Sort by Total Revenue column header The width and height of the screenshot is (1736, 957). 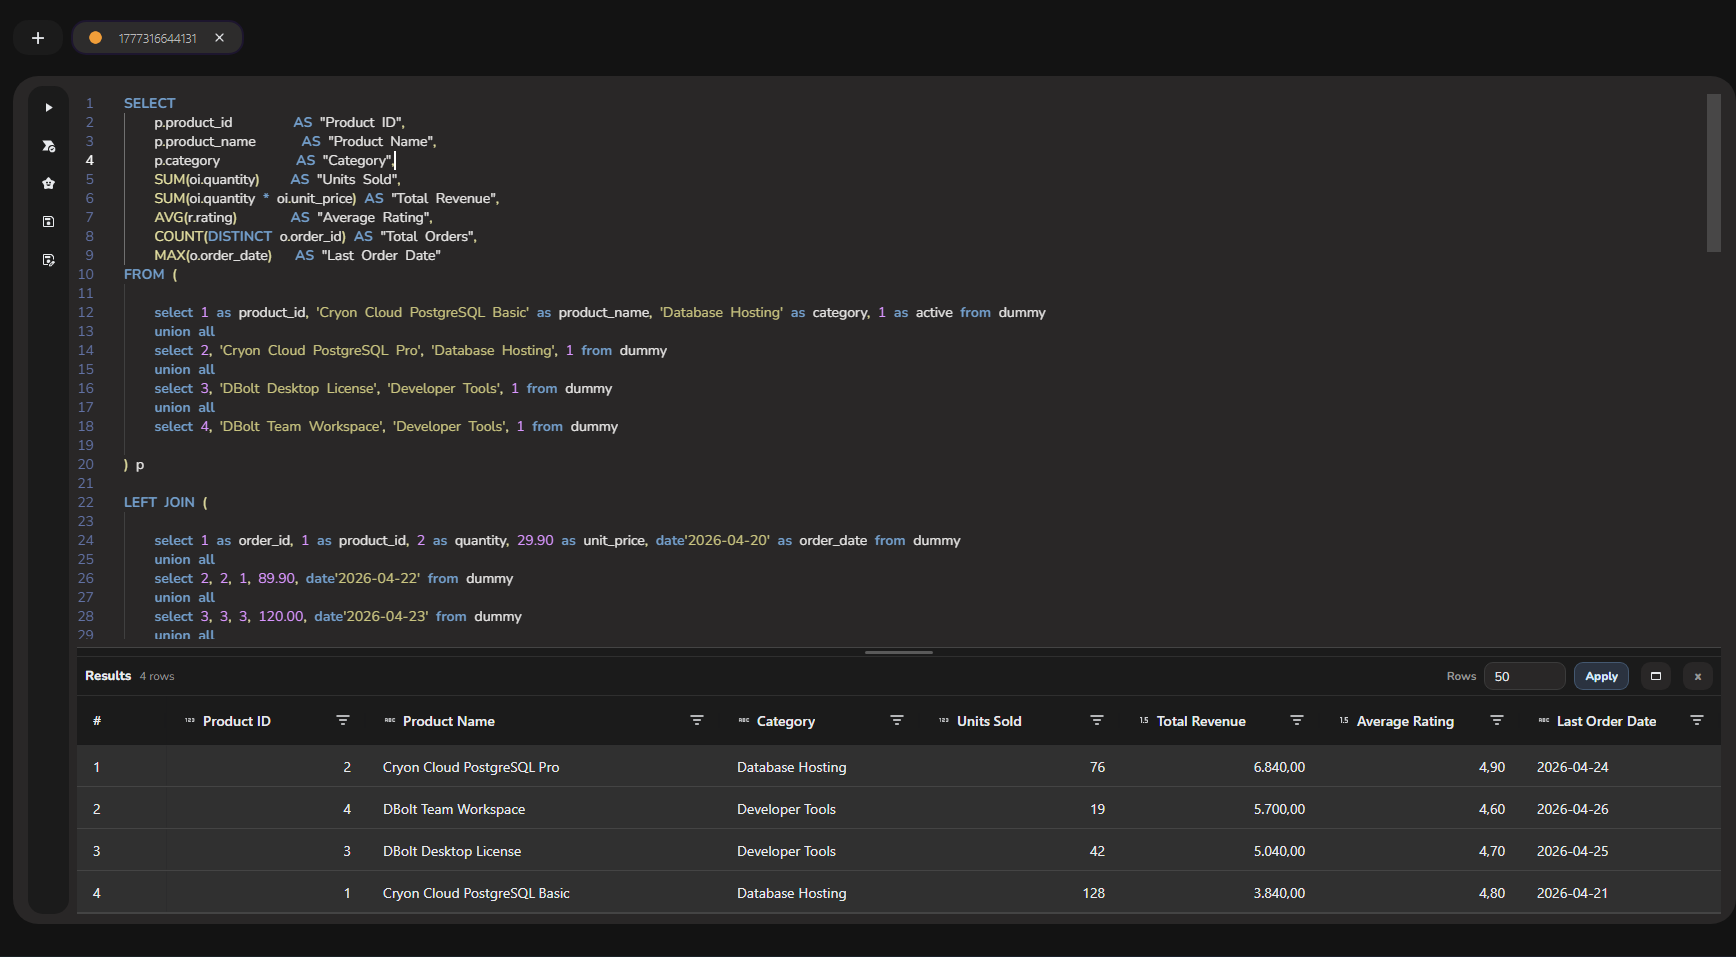[1201, 721]
